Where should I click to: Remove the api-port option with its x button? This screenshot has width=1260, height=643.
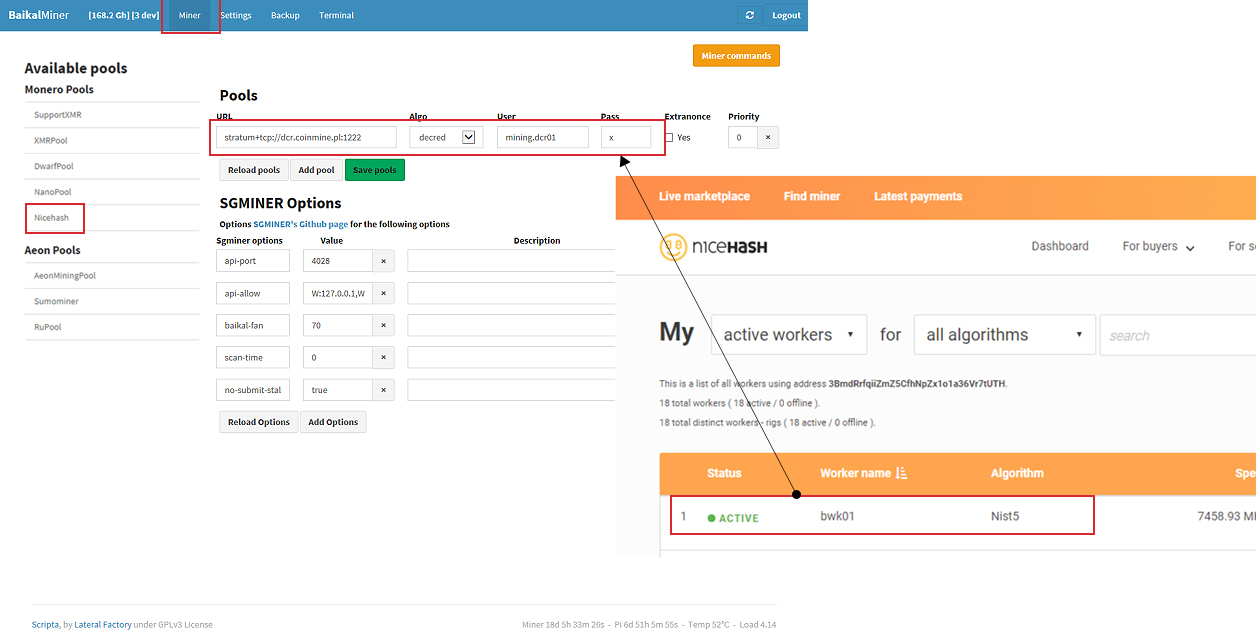pyautogui.click(x=385, y=261)
